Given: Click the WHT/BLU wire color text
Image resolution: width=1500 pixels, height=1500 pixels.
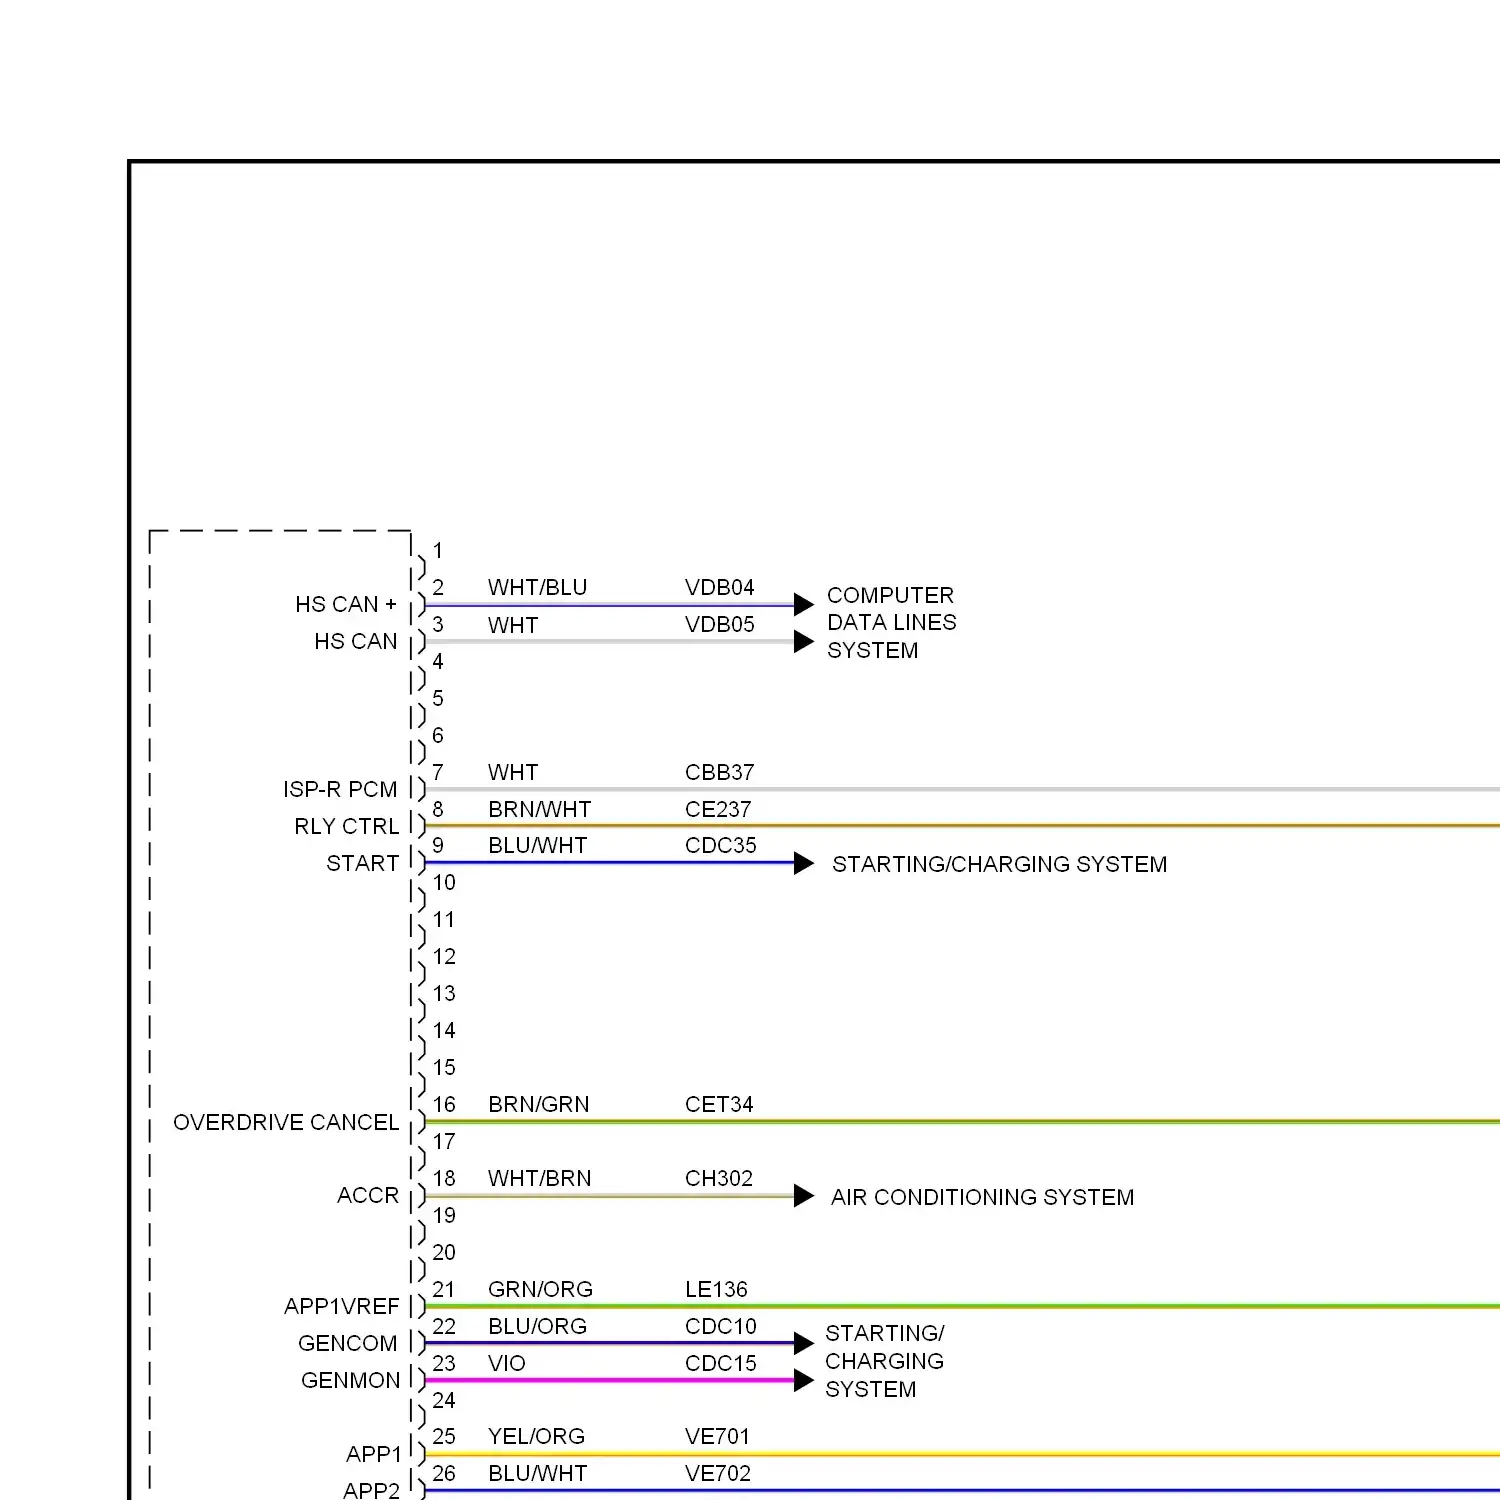Looking at the screenshot, I should pyautogui.click(x=537, y=587).
